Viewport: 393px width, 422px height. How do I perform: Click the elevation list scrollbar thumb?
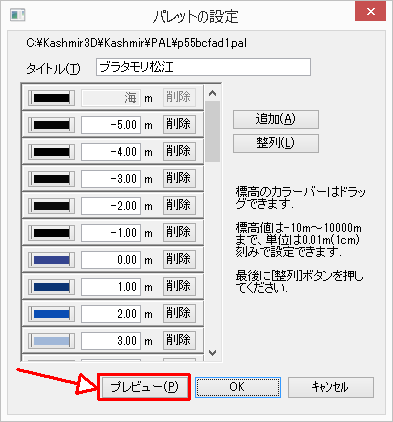pyautogui.click(x=213, y=132)
